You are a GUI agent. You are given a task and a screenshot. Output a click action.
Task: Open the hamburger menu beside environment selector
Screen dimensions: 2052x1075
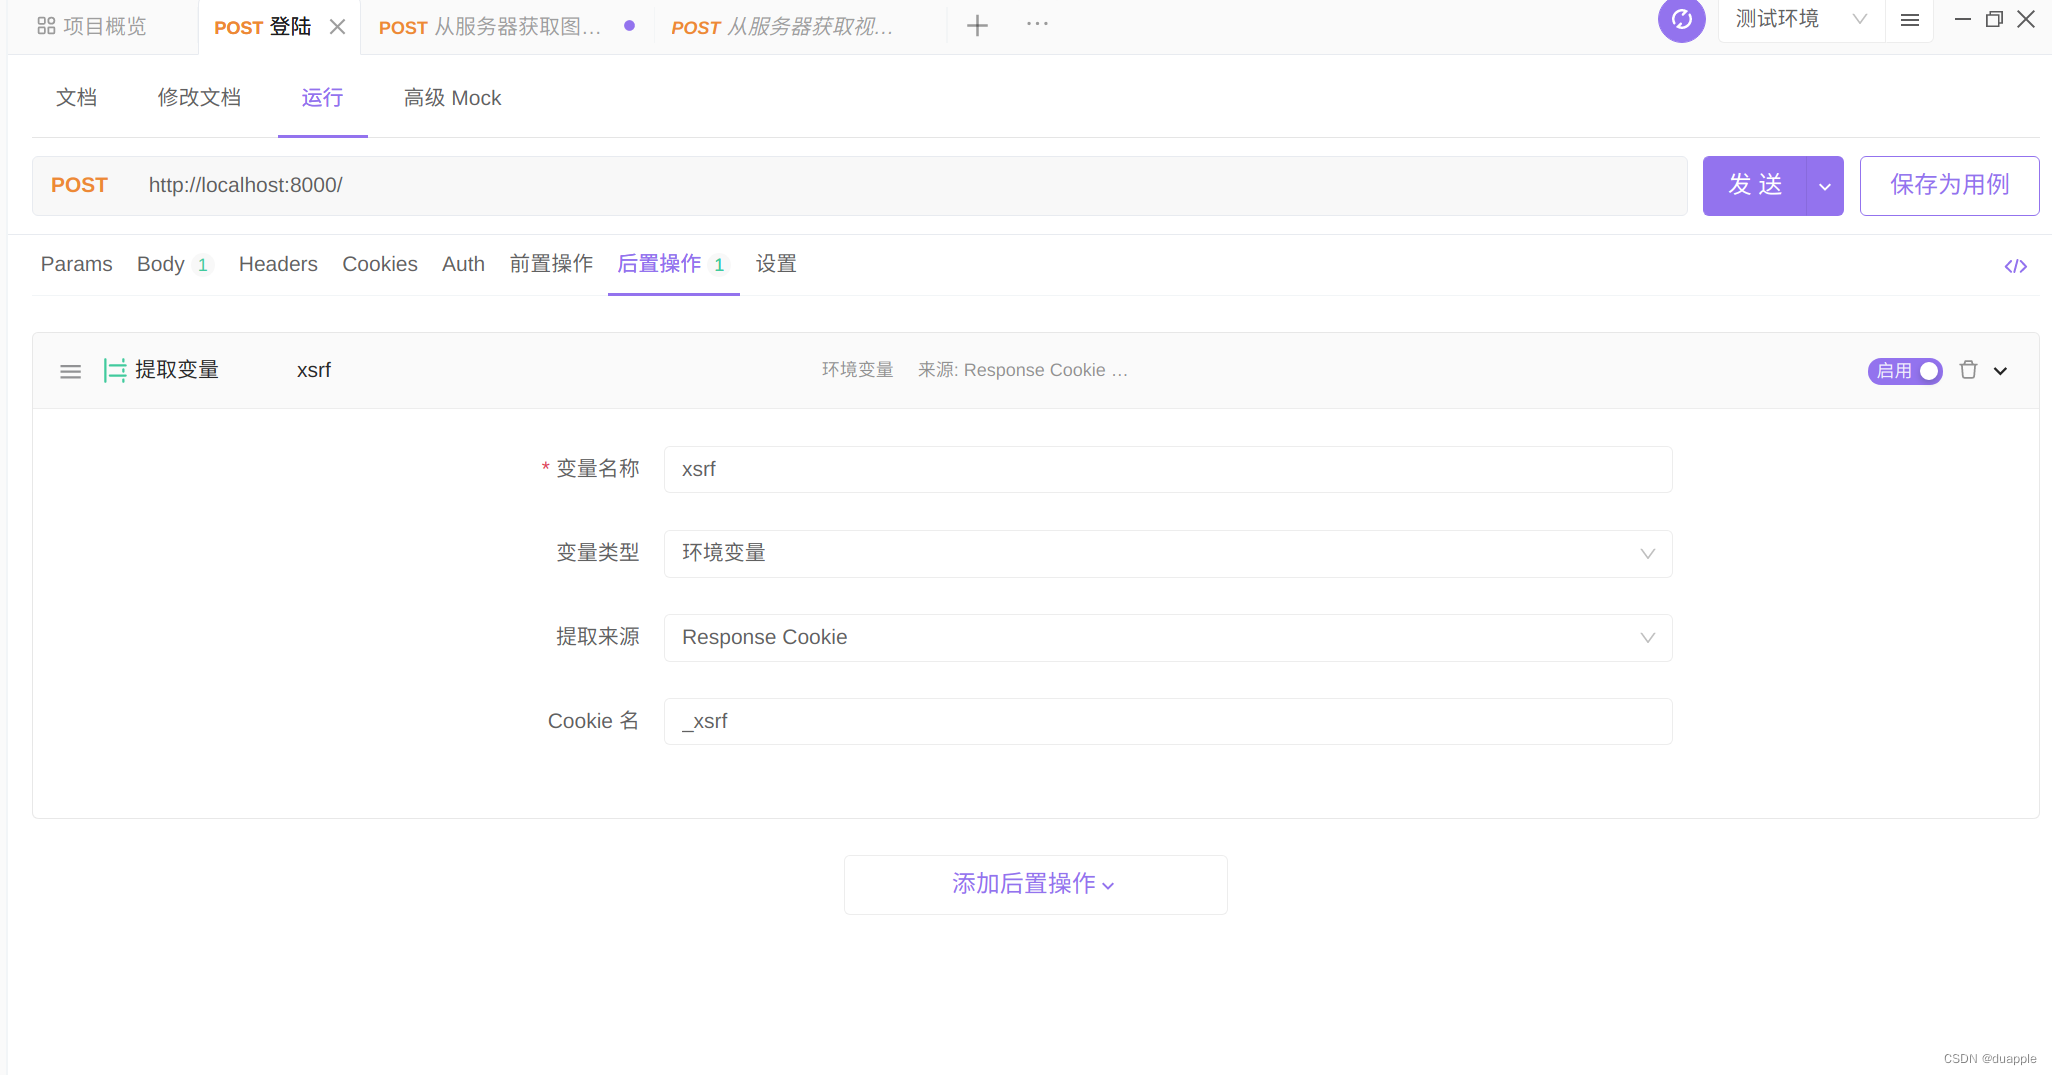[x=1910, y=20]
